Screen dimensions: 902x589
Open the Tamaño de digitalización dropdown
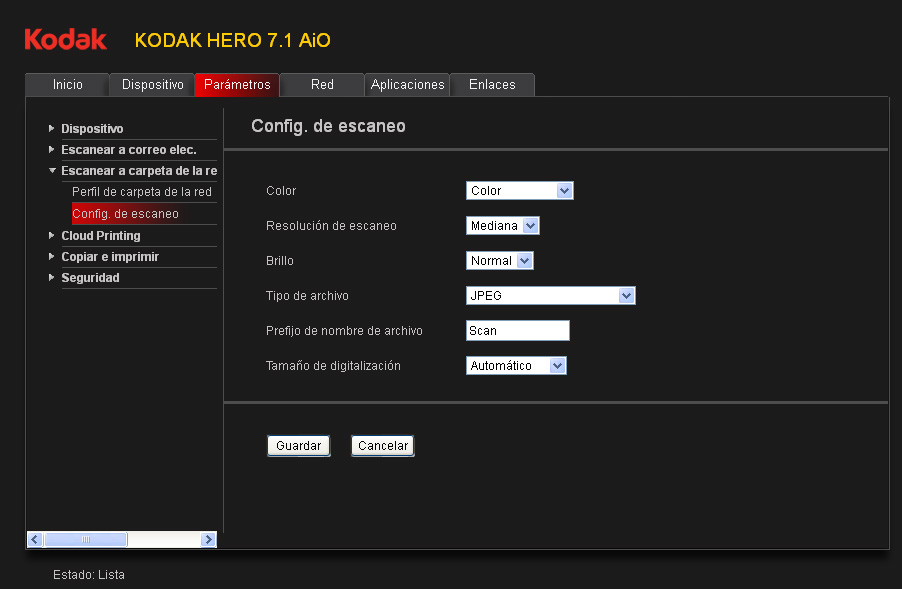click(516, 365)
